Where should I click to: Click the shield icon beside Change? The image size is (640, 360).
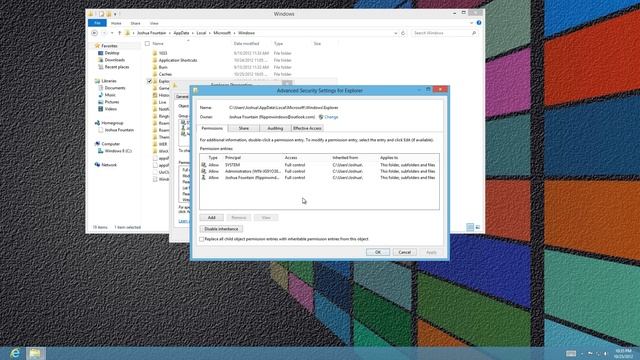pyautogui.click(x=321, y=117)
